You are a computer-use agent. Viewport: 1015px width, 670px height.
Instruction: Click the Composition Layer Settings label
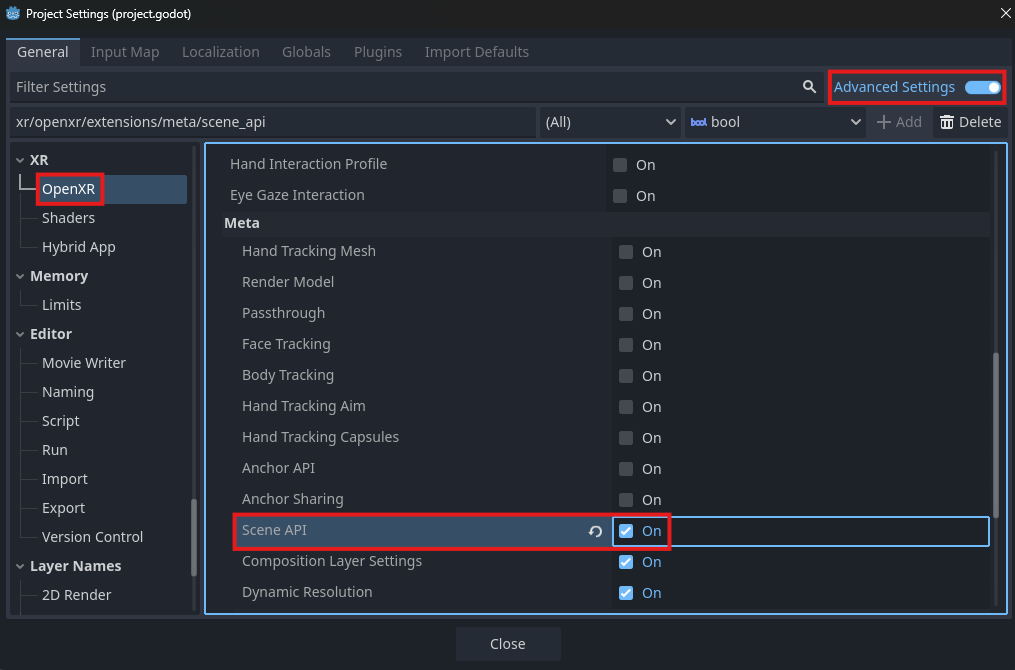[x=331, y=561]
